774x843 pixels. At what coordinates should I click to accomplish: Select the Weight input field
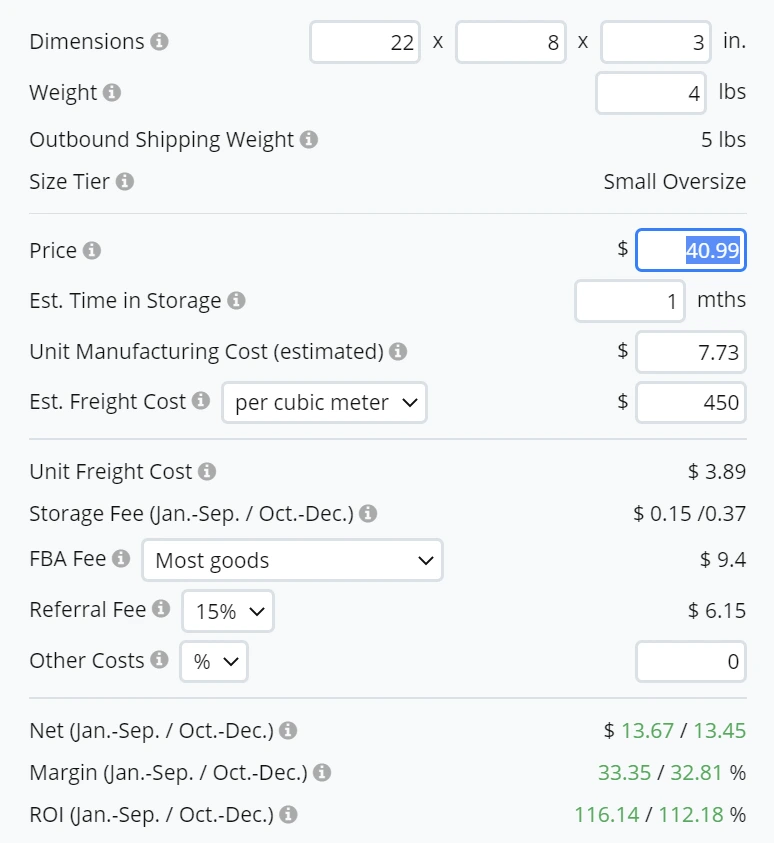[x=650, y=92]
